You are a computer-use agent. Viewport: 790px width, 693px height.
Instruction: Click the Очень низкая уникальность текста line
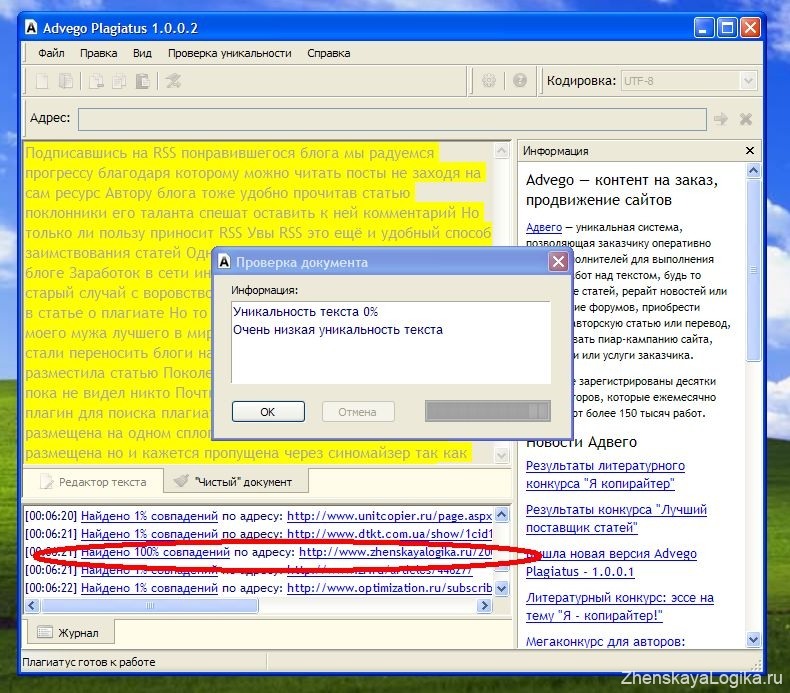338,330
